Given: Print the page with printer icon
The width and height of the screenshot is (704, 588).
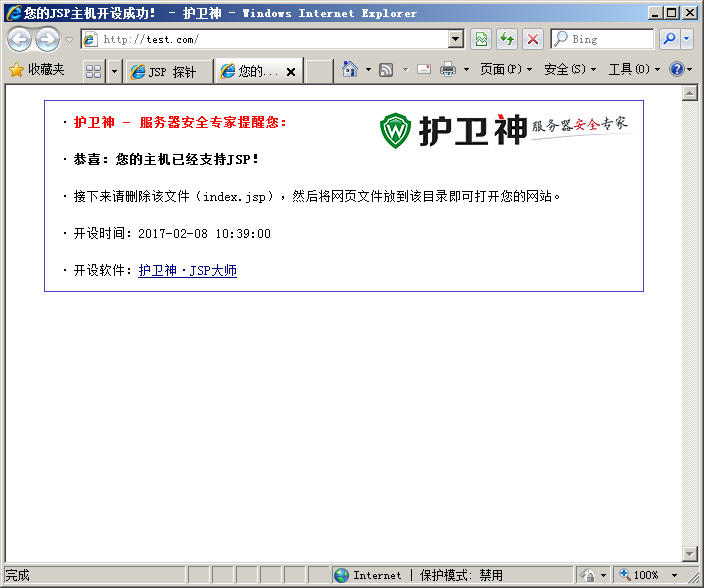Looking at the screenshot, I should (448, 70).
